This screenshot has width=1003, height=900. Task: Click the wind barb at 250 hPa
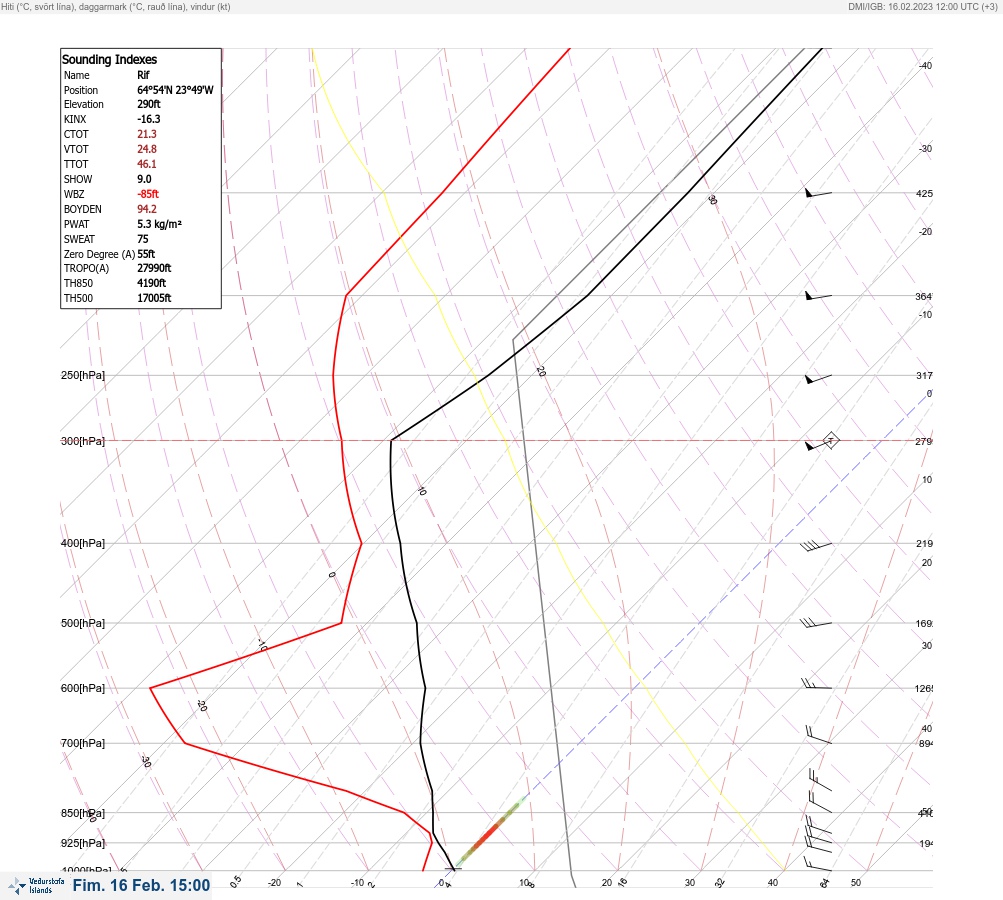tap(818, 379)
